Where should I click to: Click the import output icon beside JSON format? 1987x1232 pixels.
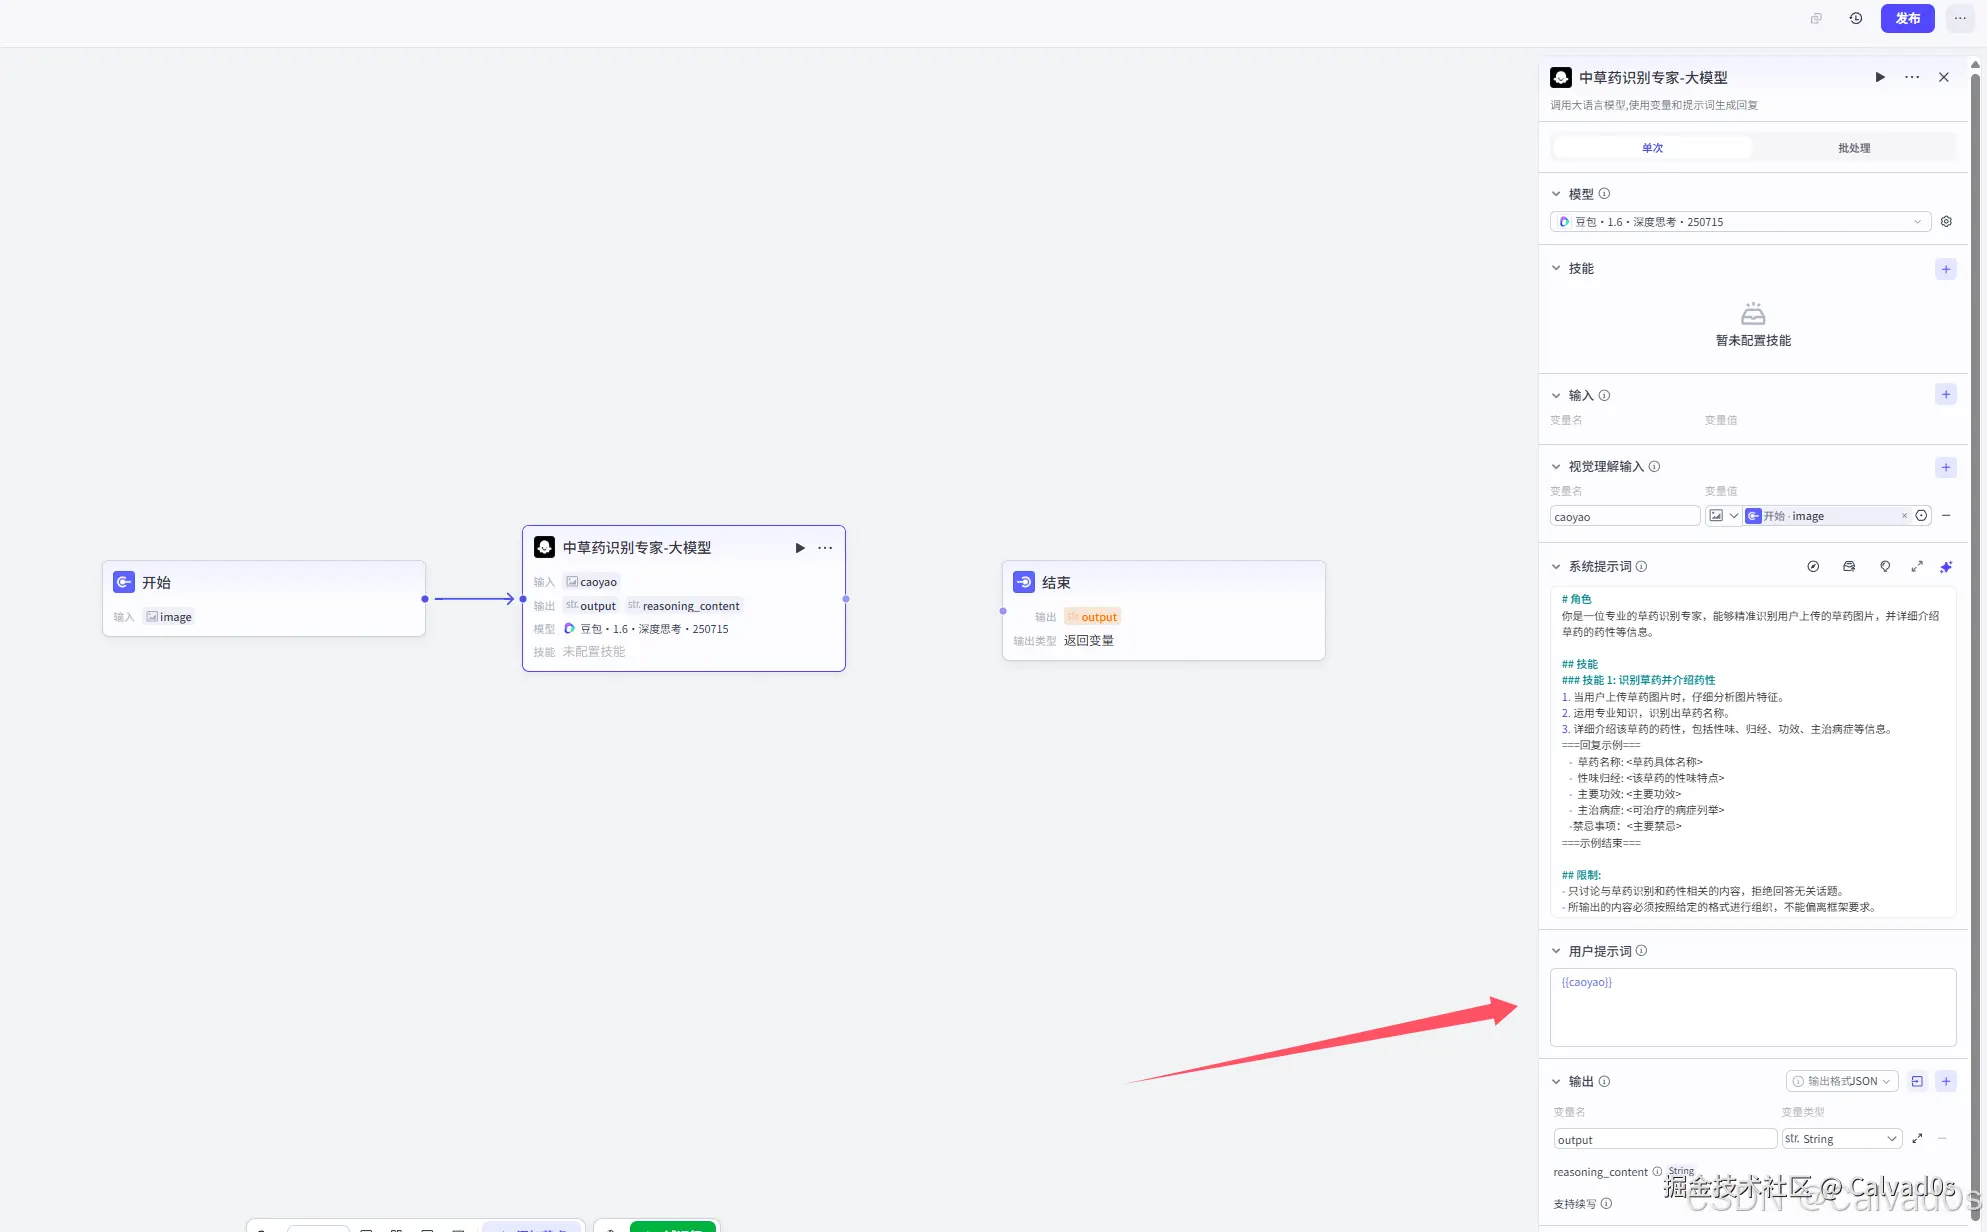(x=1917, y=1081)
